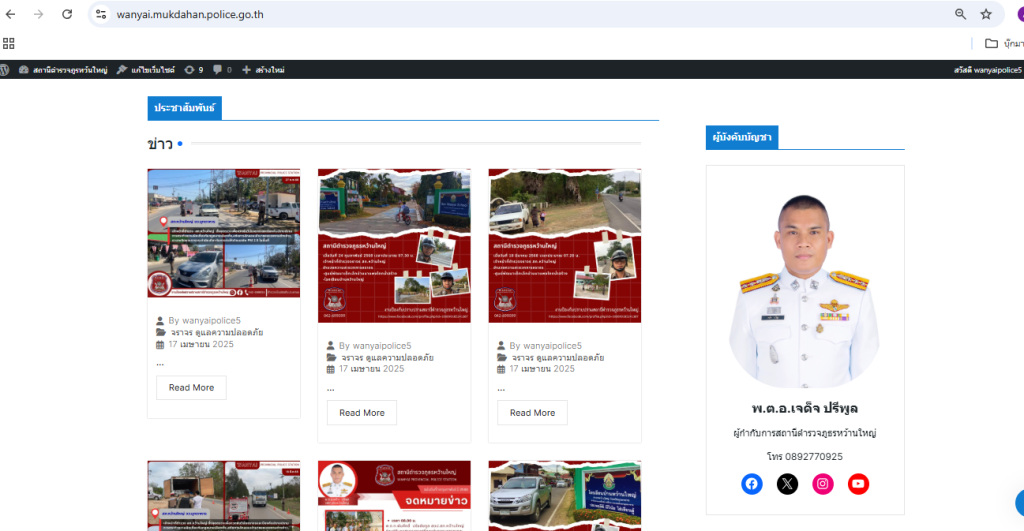Click Read More on the third news card

pos(532,412)
